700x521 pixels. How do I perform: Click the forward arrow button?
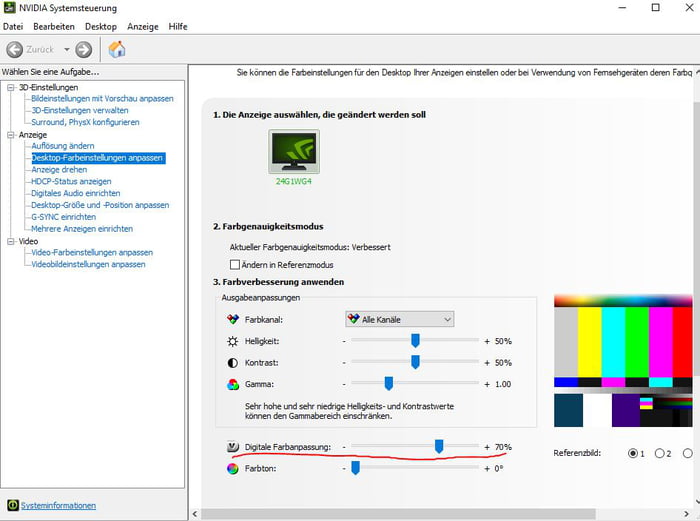[83, 49]
